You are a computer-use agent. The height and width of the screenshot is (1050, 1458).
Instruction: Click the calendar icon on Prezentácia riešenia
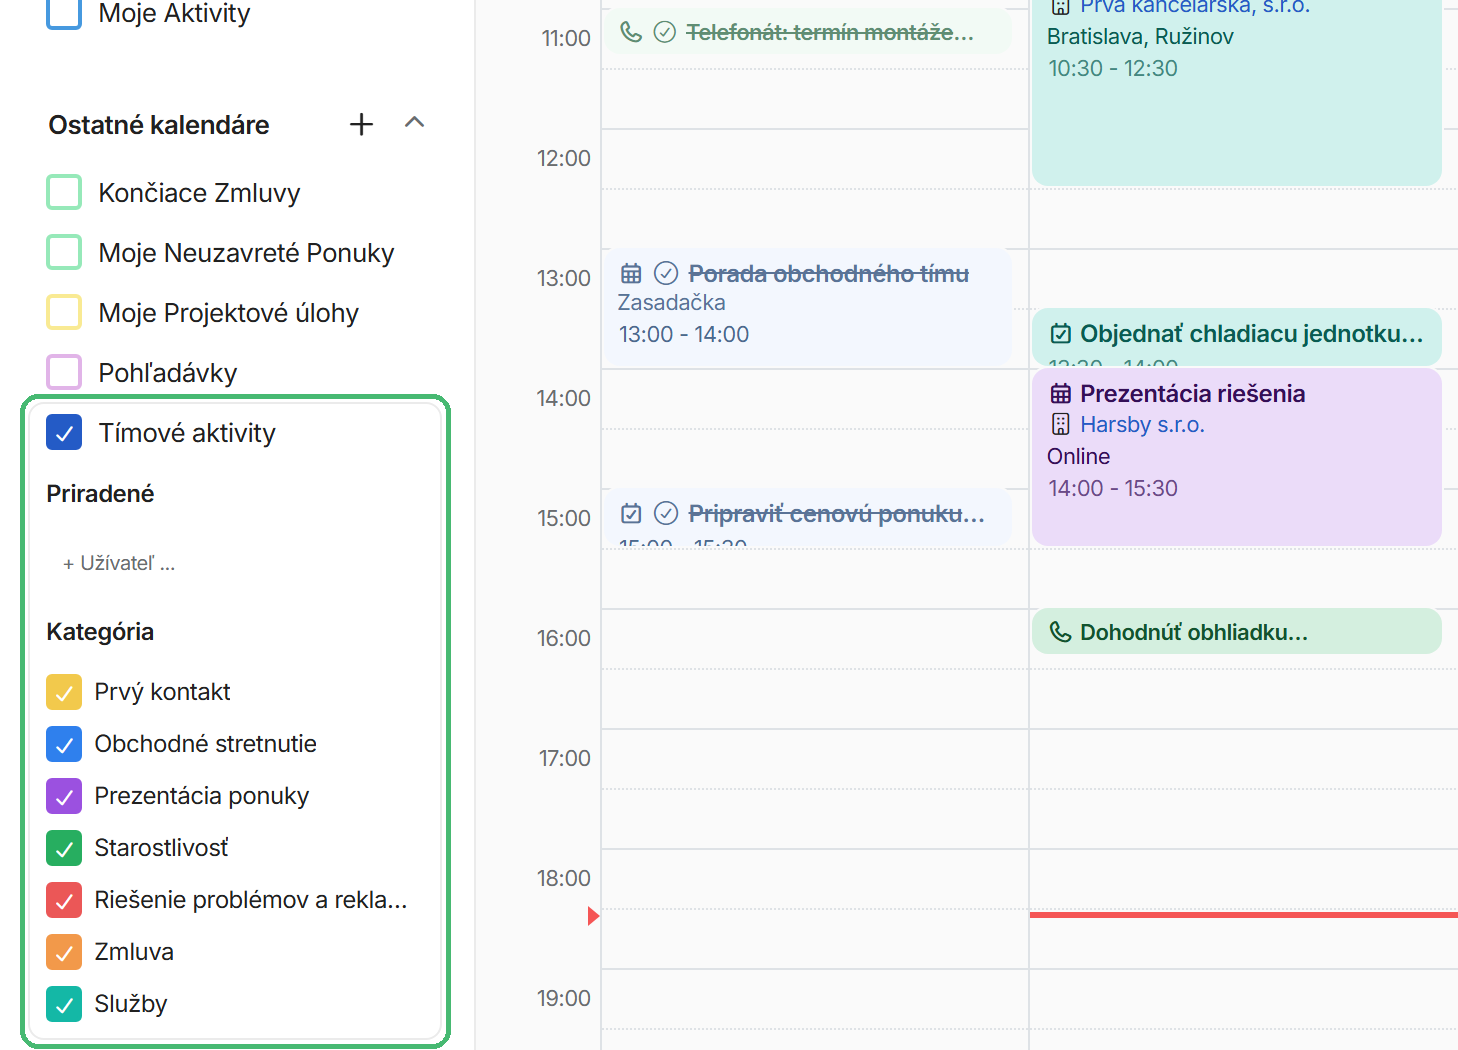tap(1061, 393)
